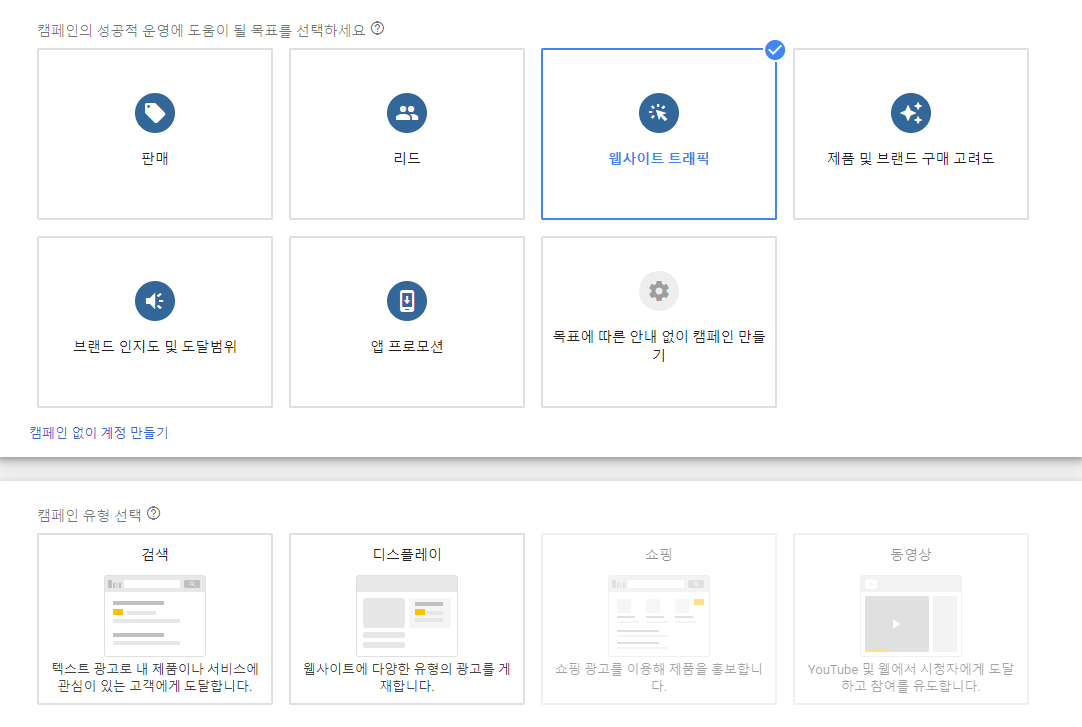Image resolution: width=1082 pixels, height=727 pixels.
Task: Click the 웹사이트 트래픽 cursor icon
Action: pos(659,113)
